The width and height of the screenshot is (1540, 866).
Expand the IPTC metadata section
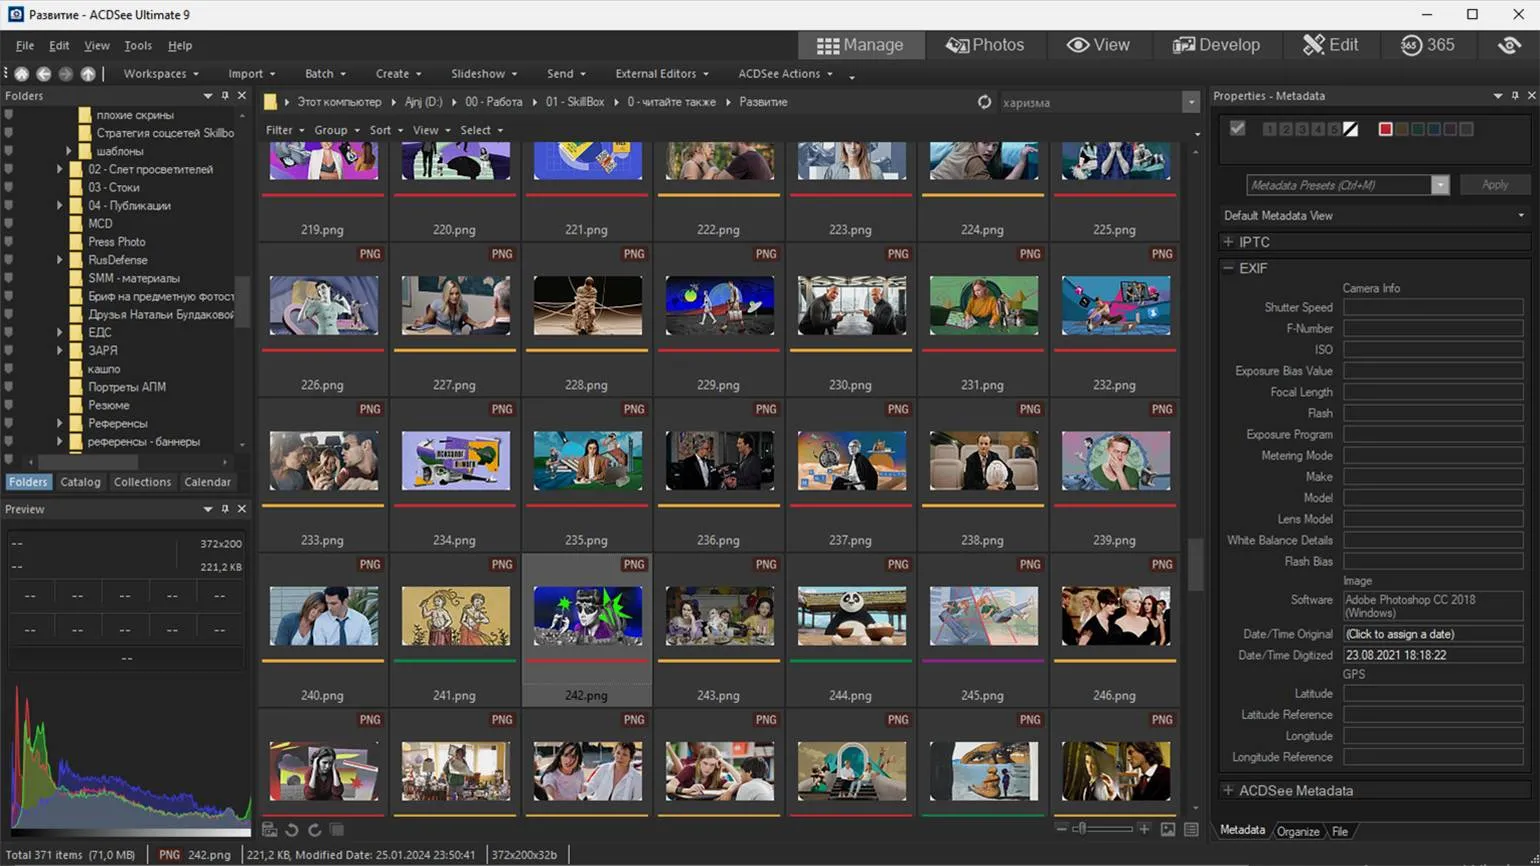tap(1229, 242)
